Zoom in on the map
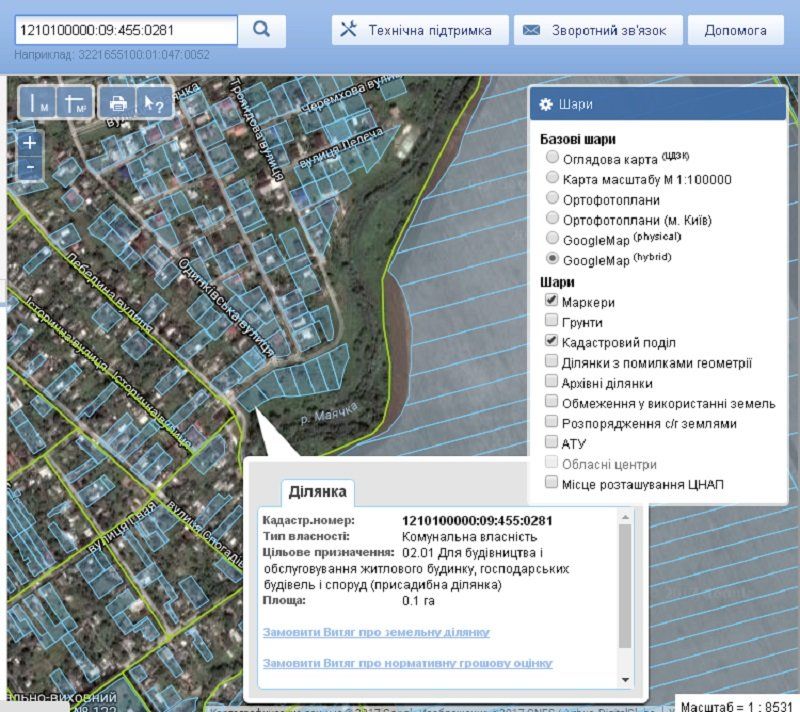 30,143
